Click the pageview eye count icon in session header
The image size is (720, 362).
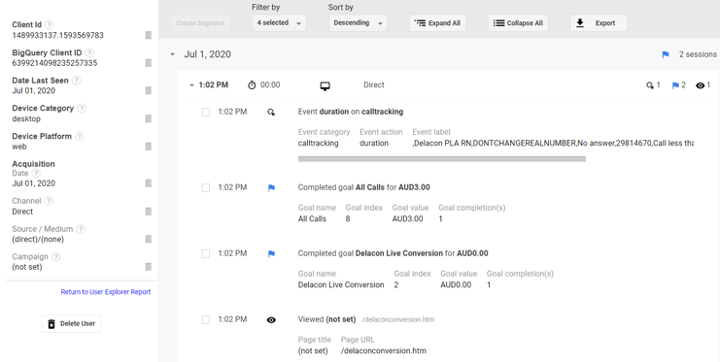(700, 85)
